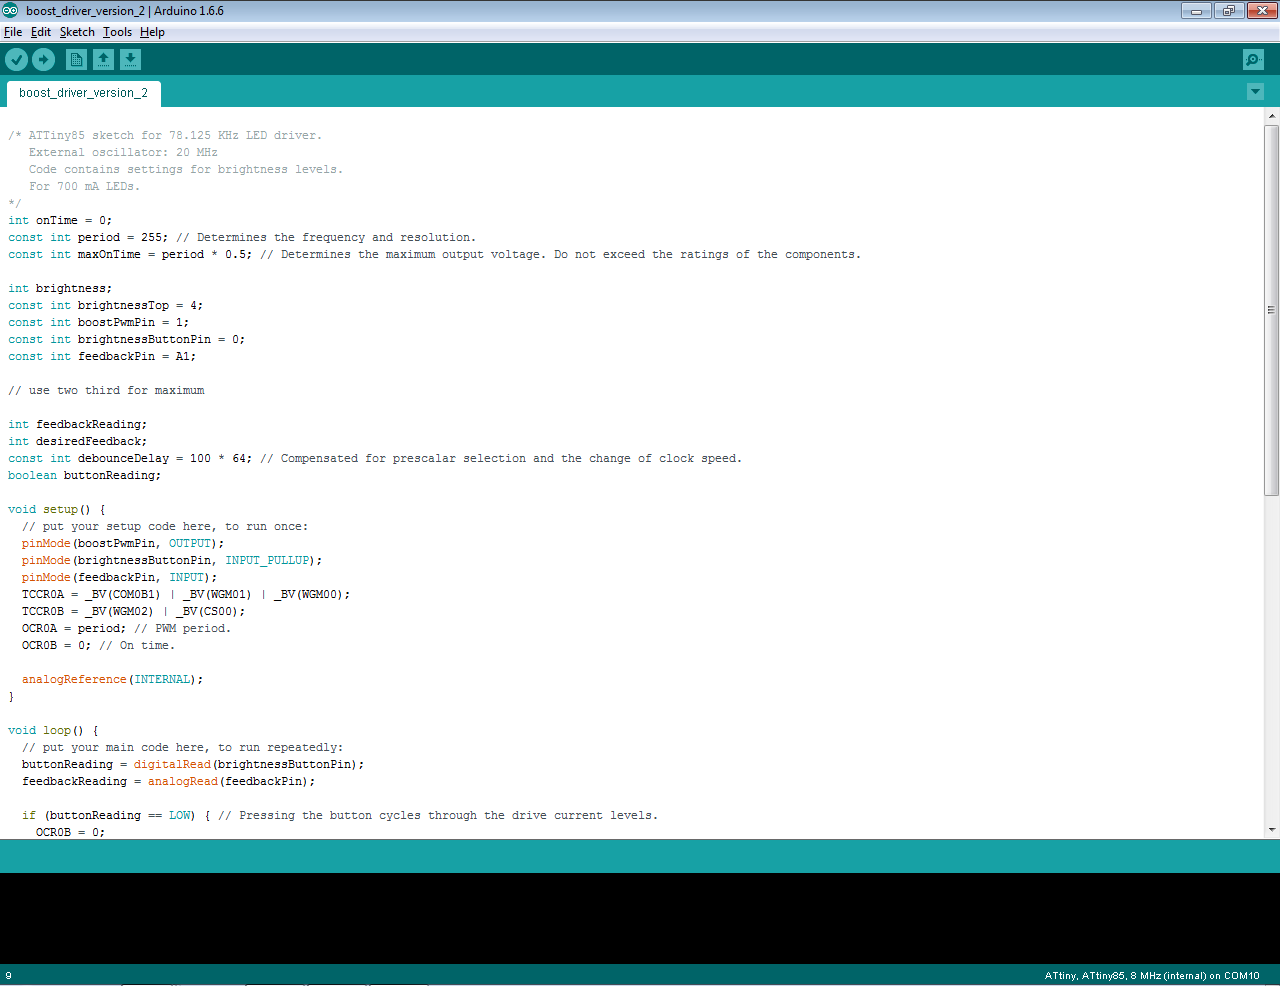Screen dimensions: 1280x986
Task: Click the line 'void loop() {'
Action: (x=53, y=731)
